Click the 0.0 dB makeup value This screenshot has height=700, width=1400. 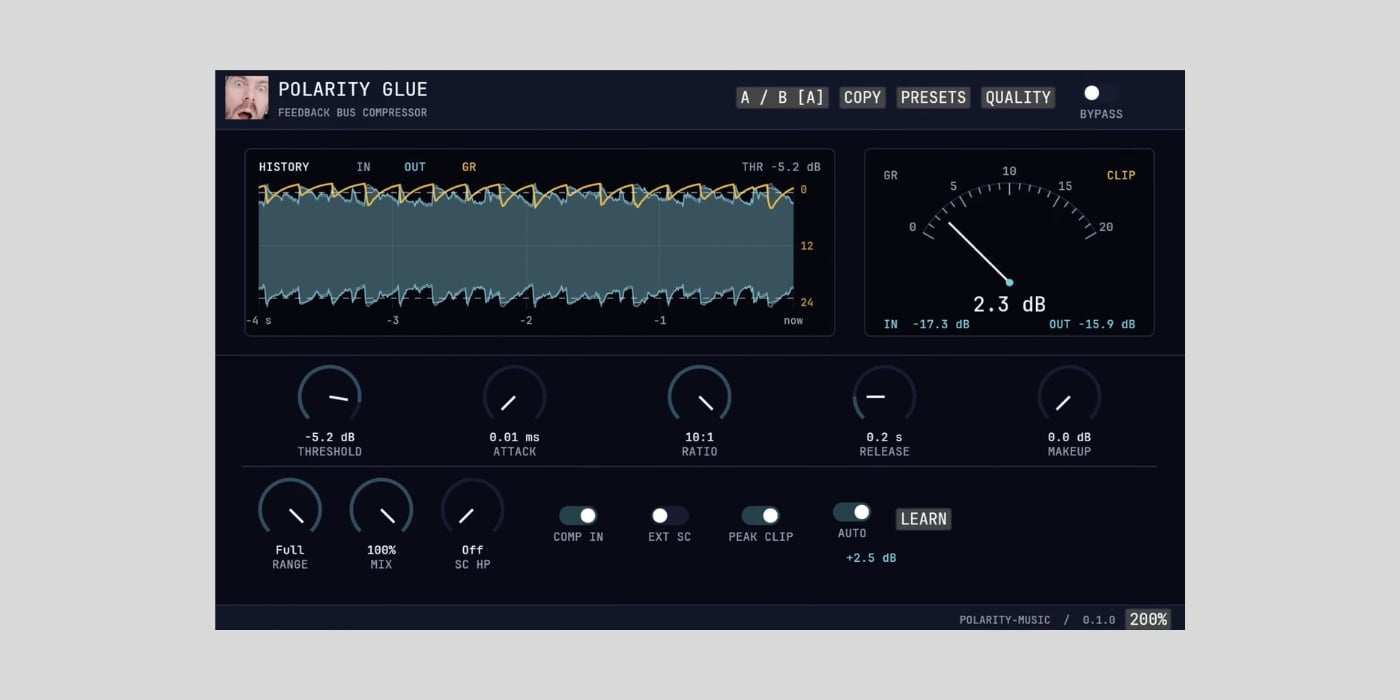(x=1069, y=437)
